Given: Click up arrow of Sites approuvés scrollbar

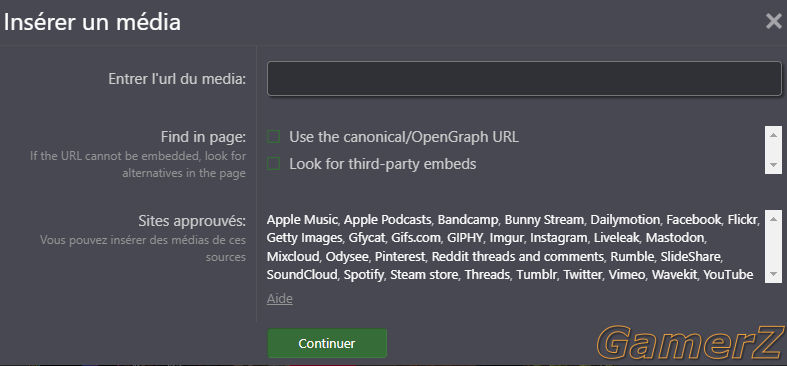Looking at the screenshot, I should (773, 219).
